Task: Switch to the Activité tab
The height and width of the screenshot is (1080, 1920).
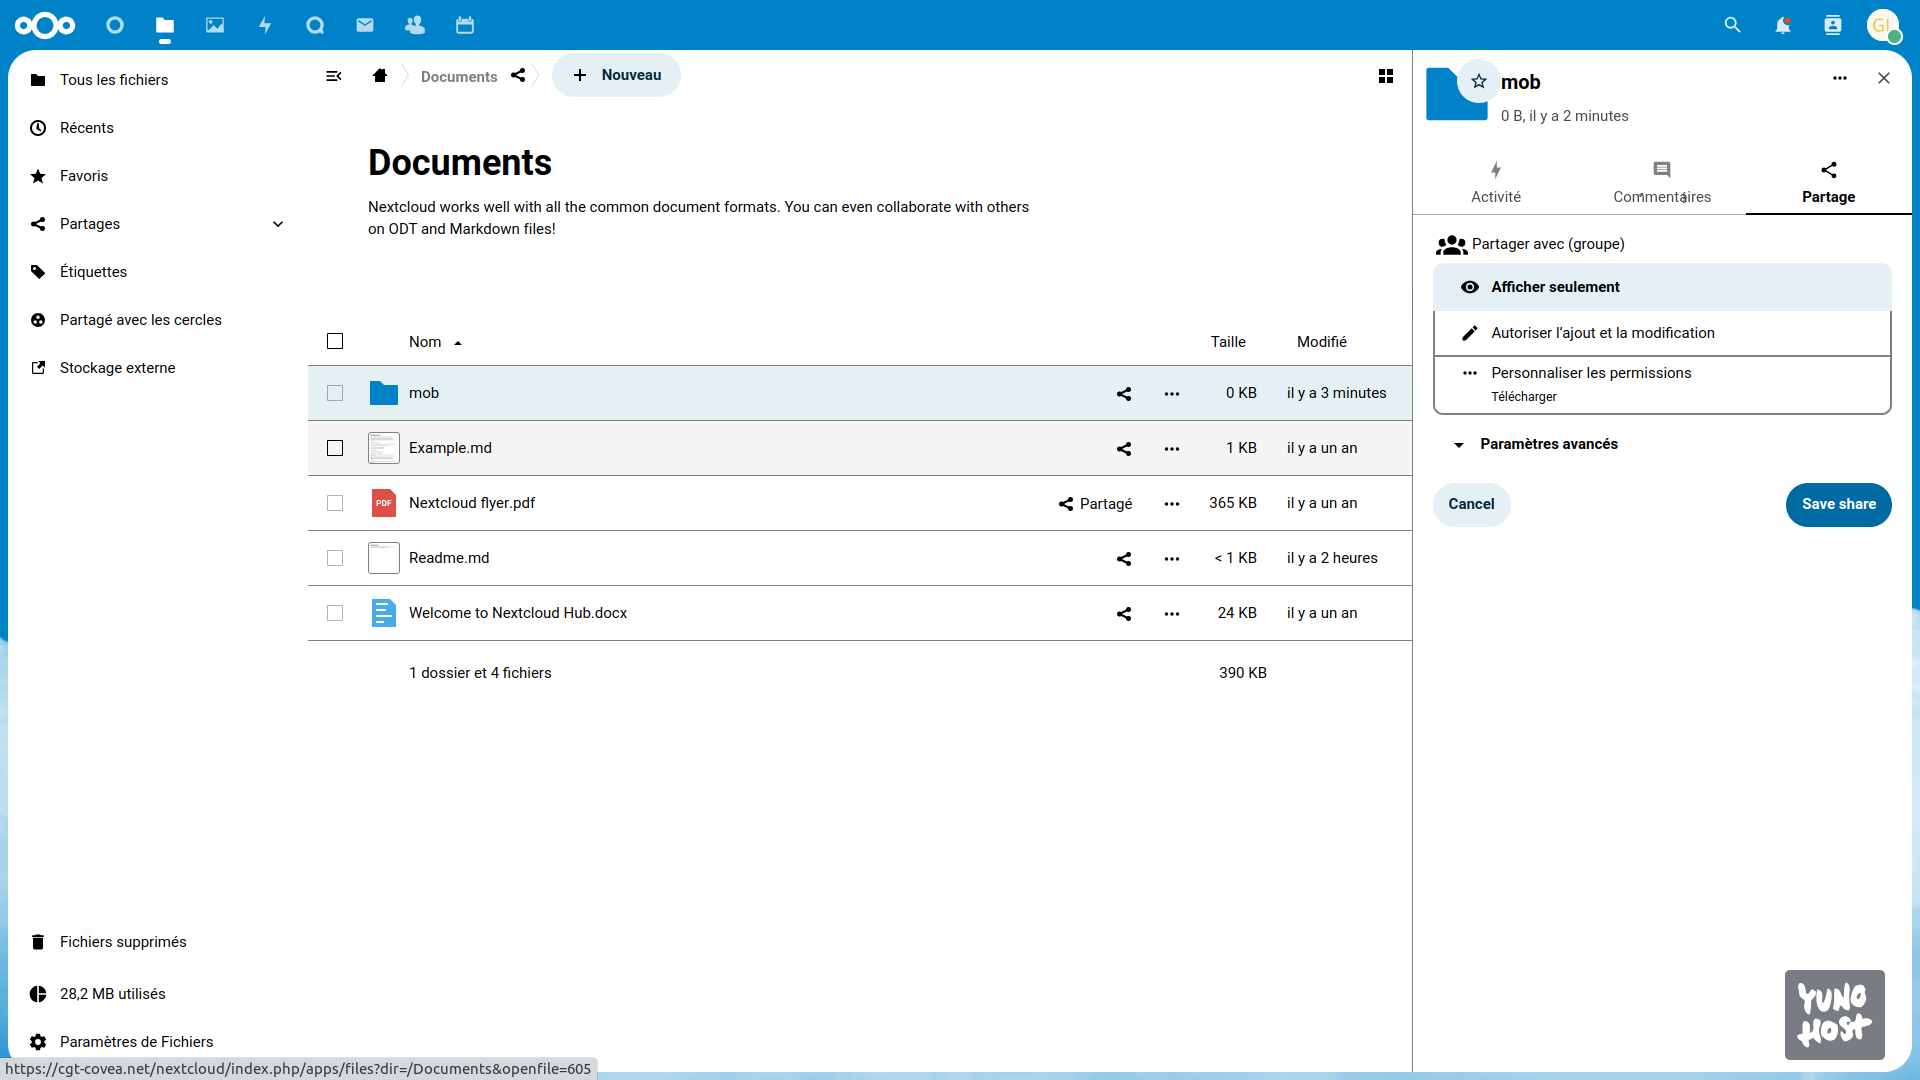Action: tap(1496, 182)
